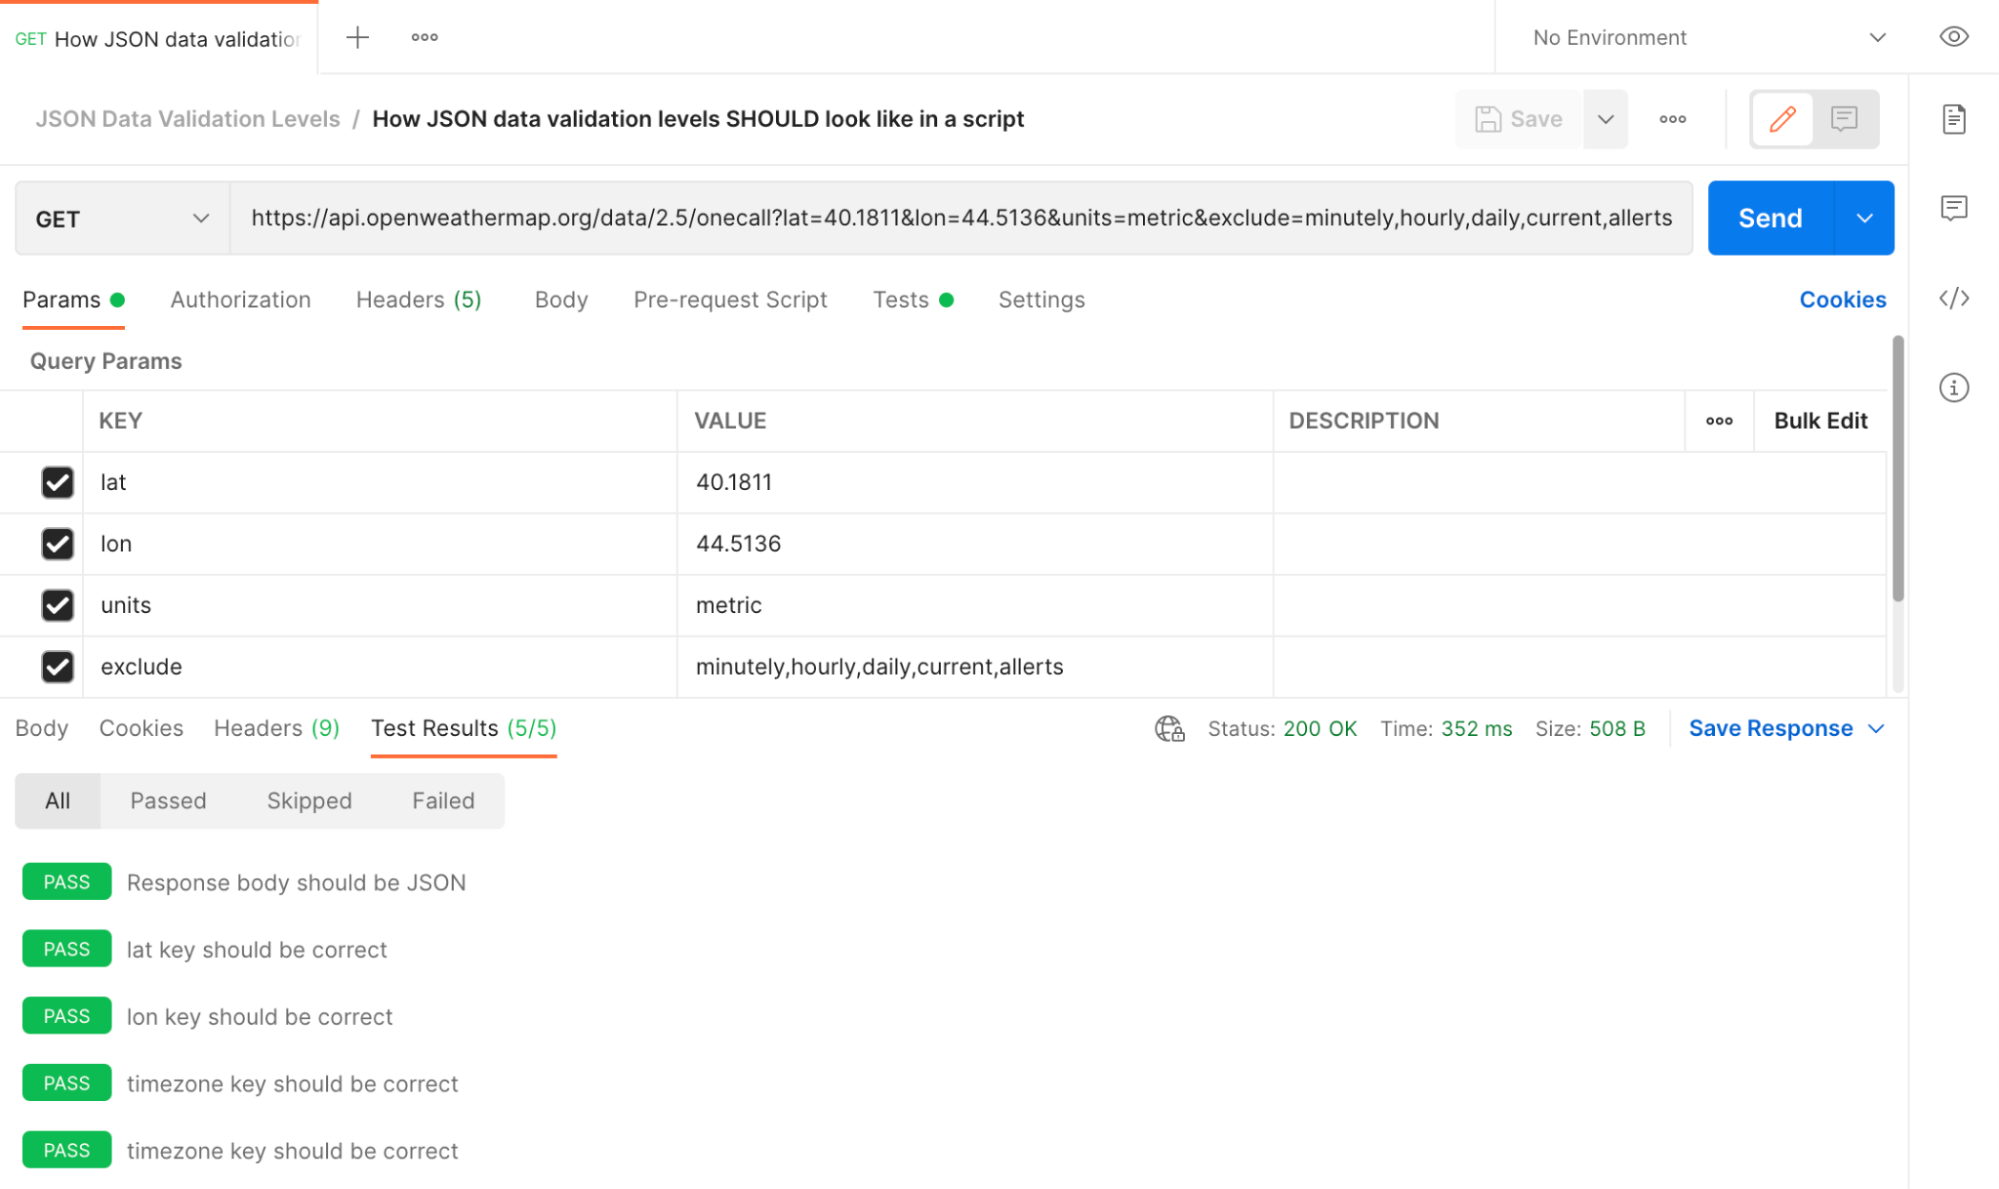Click the params table vertical scrollbar
The height and width of the screenshot is (1189, 1999).
click(x=1897, y=470)
